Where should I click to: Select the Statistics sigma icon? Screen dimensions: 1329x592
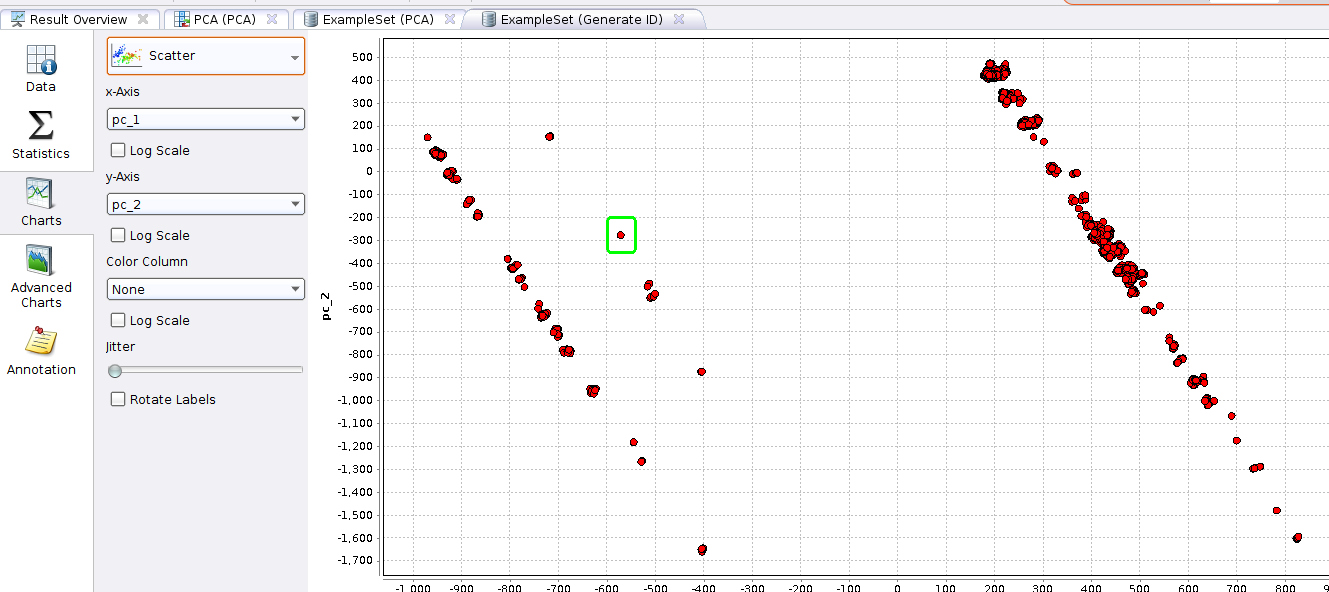(40, 127)
